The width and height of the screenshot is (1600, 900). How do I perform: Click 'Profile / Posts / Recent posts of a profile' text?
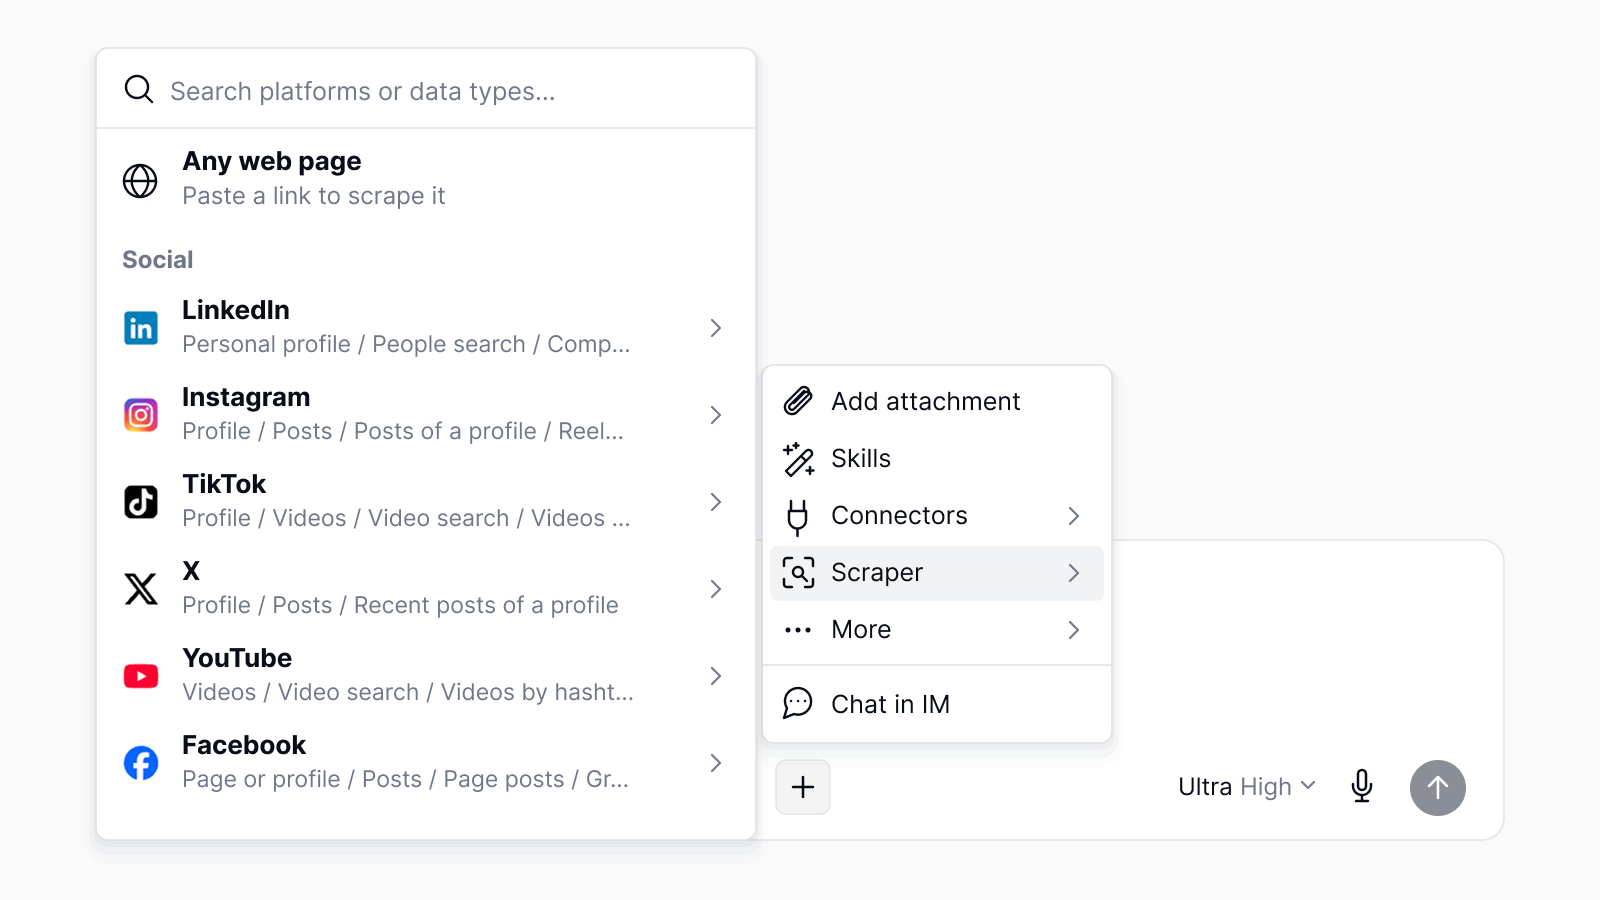pyautogui.click(x=400, y=605)
